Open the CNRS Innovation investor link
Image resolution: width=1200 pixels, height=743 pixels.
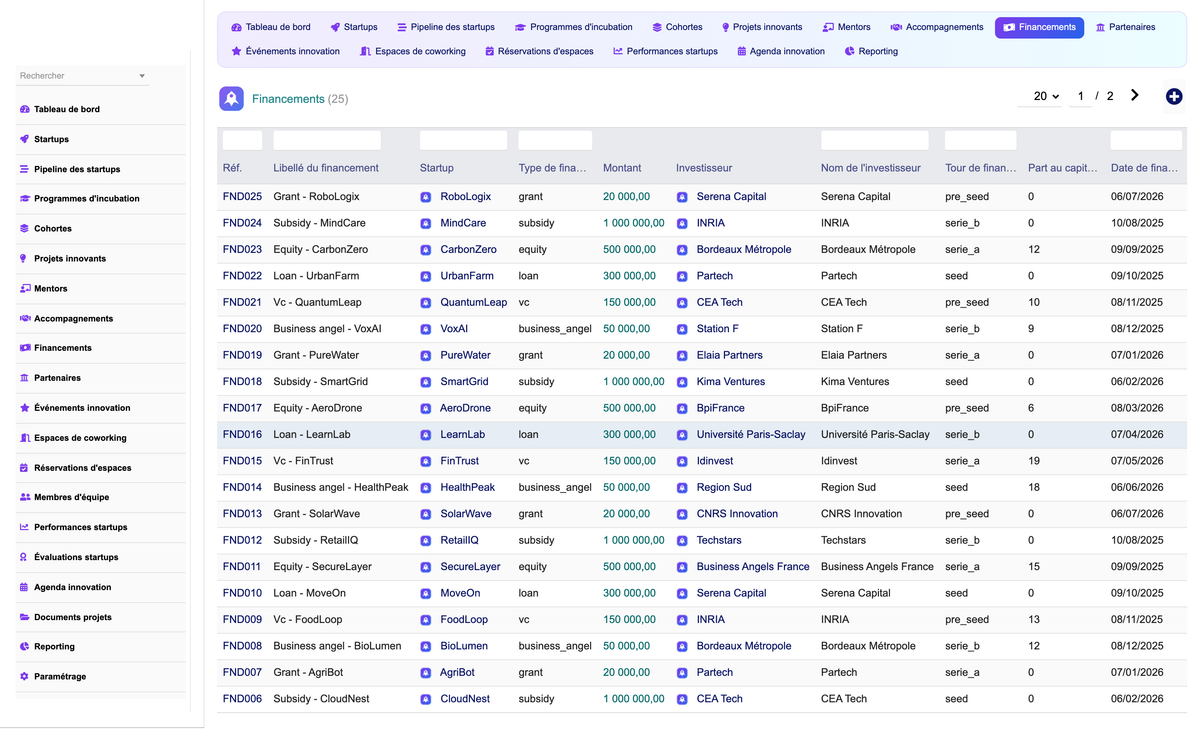click(737, 514)
